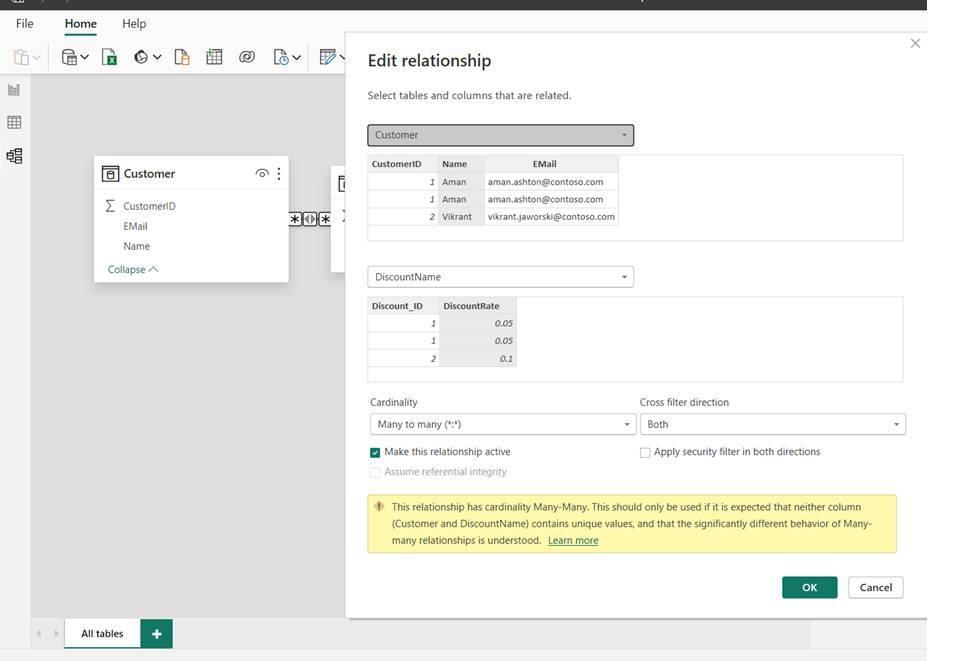Viewport: 960px width, 661px height.
Task: Open the DiscountName table dropdown
Action: tap(501, 277)
